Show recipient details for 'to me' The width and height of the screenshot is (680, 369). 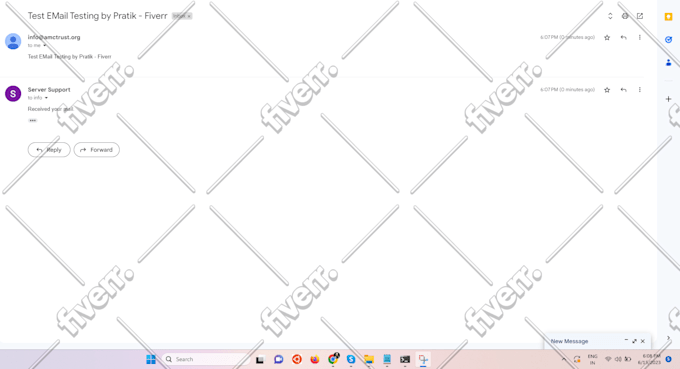[x=44, y=46]
